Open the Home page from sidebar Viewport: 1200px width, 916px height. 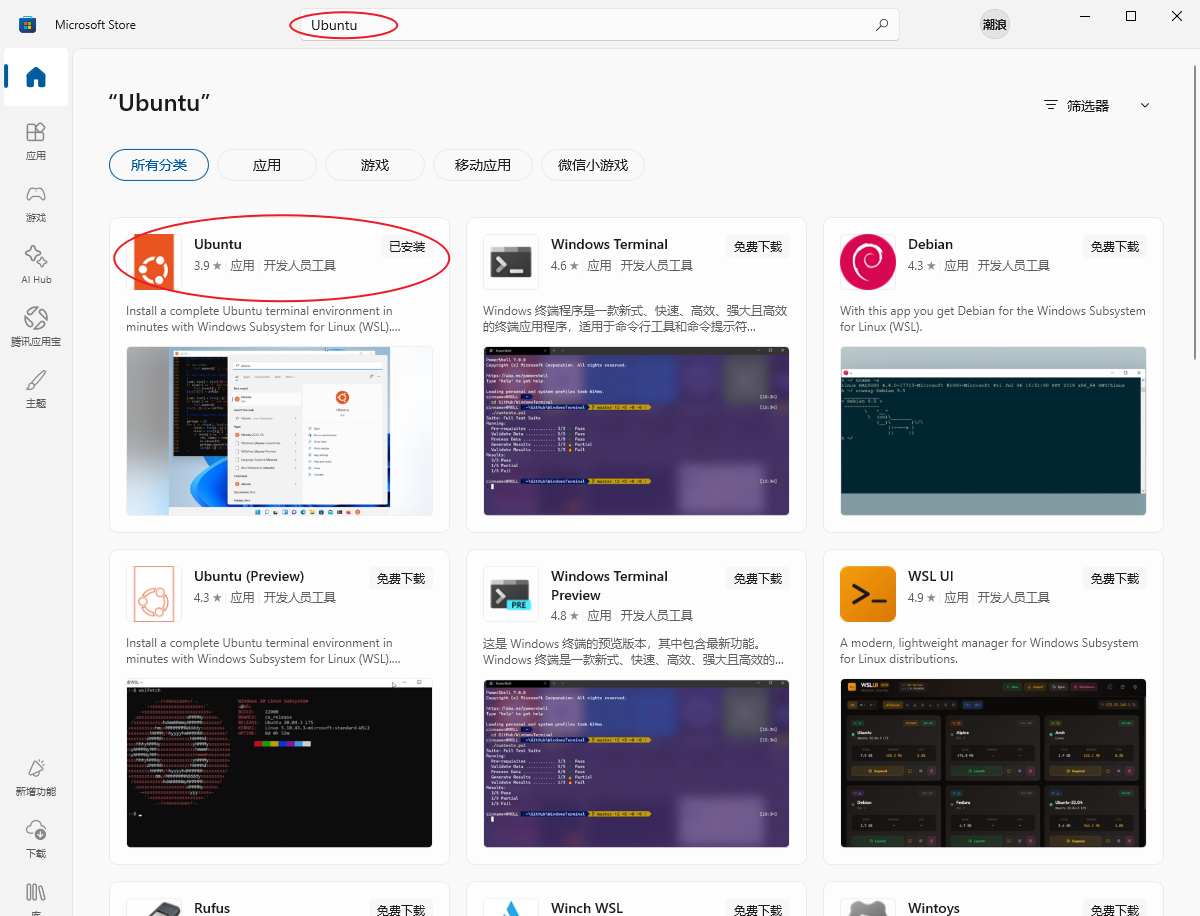pyautogui.click(x=36, y=77)
